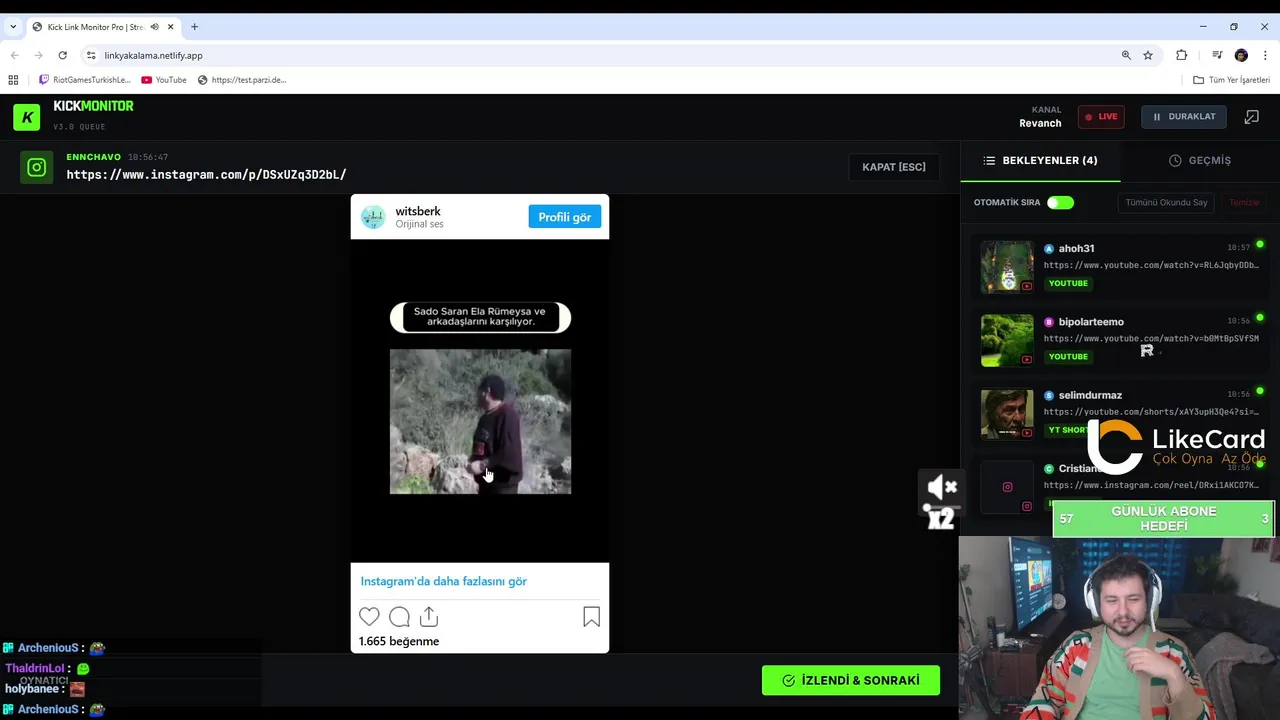Viewport: 1280px width, 720px height.
Task: Click the YOUTUBE tag under ahoh31
Action: tap(1068, 283)
